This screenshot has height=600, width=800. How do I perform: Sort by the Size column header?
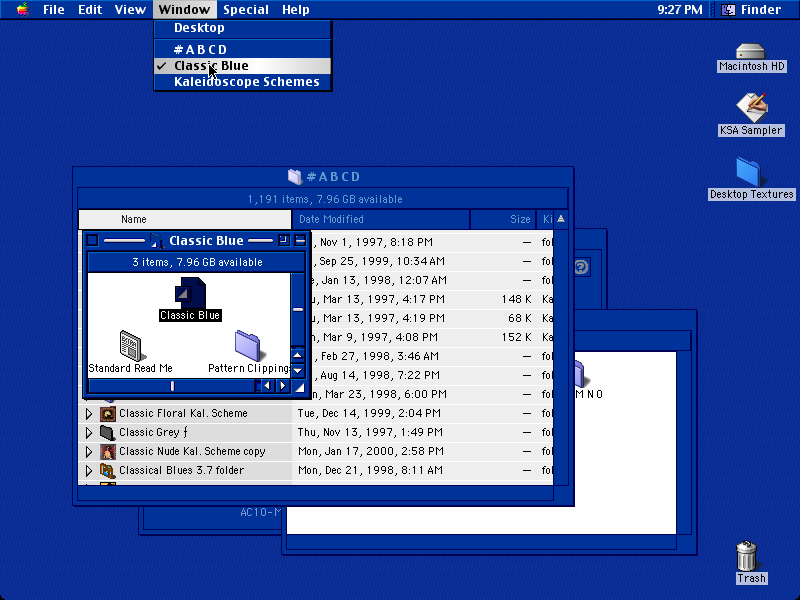pyautogui.click(x=503, y=219)
